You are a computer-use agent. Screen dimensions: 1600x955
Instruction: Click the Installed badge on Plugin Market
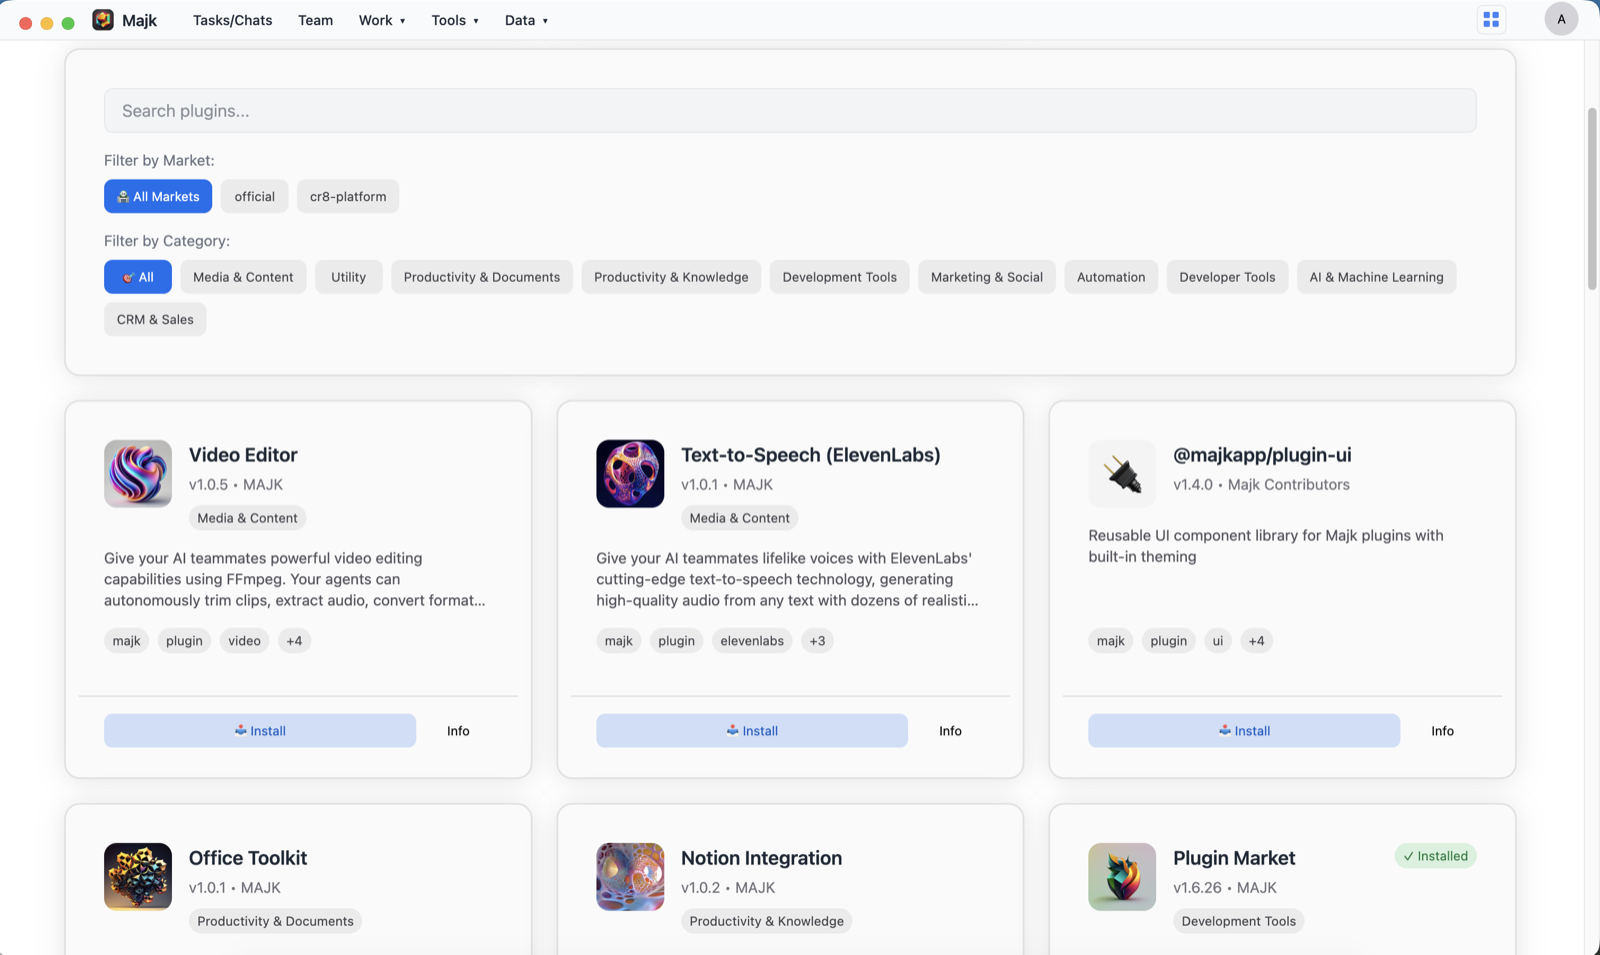(1435, 856)
